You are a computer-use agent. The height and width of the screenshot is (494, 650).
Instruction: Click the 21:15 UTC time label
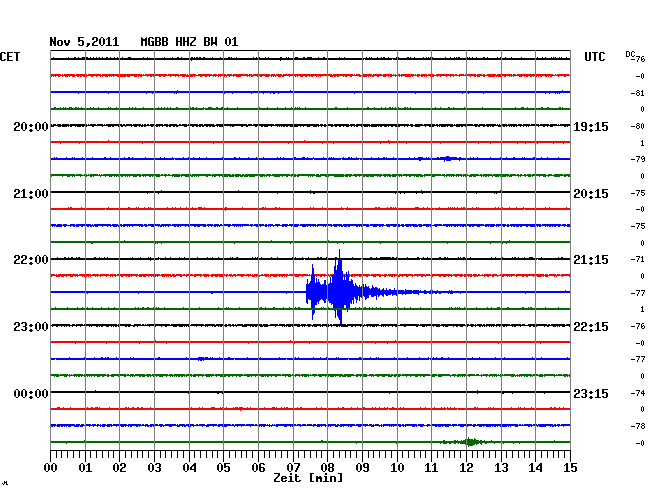(591, 260)
